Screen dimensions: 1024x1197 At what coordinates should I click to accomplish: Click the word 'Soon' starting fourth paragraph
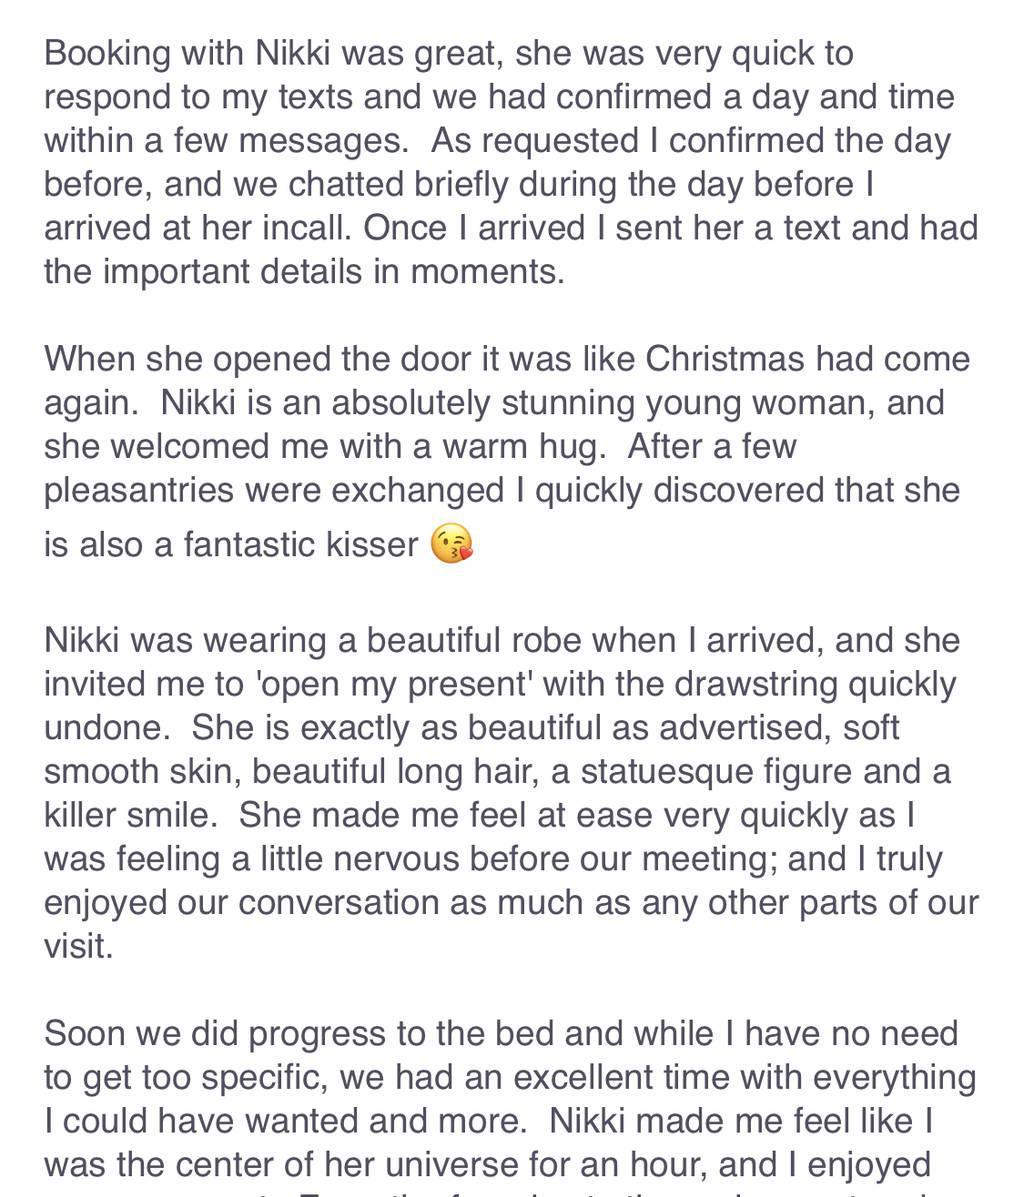tap(85, 1034)
